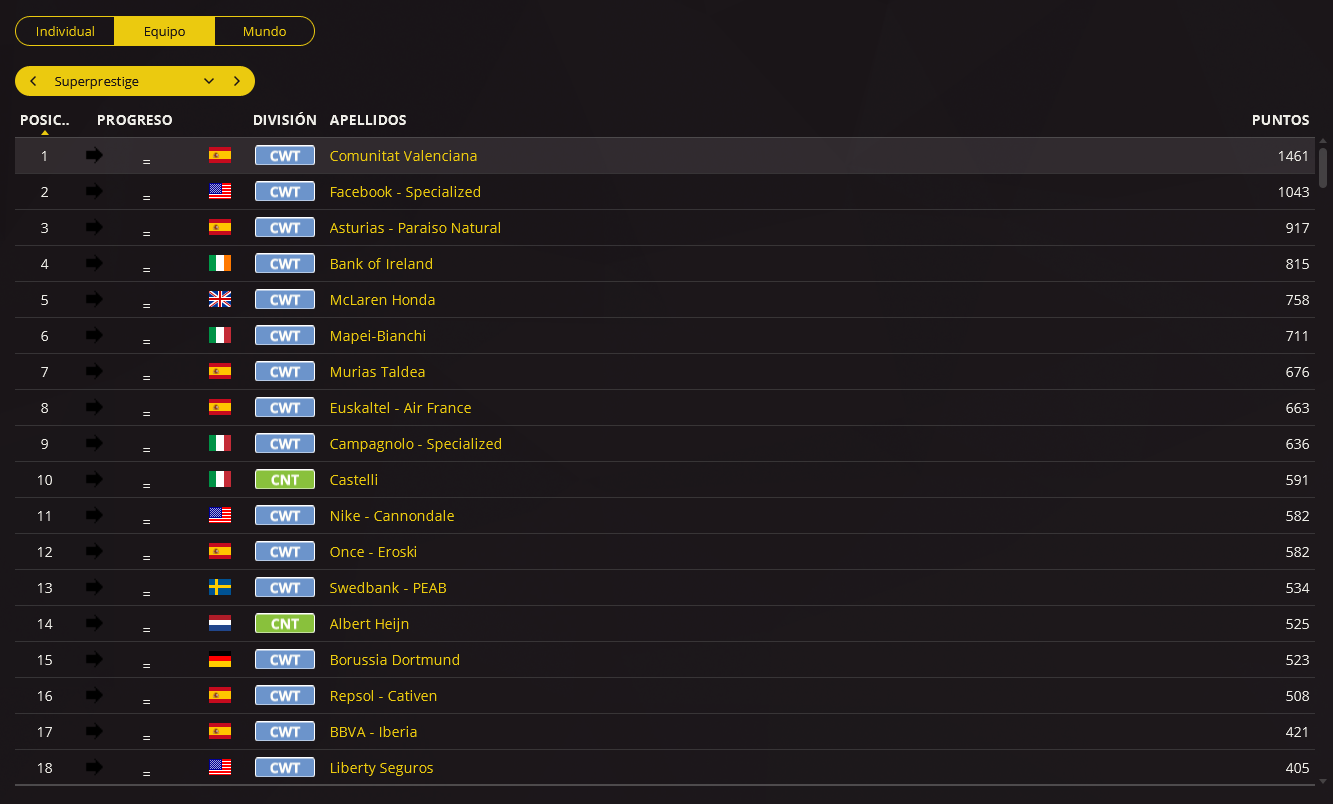
Task: Open team Borussia Dortmund
Action: point(395,660)
